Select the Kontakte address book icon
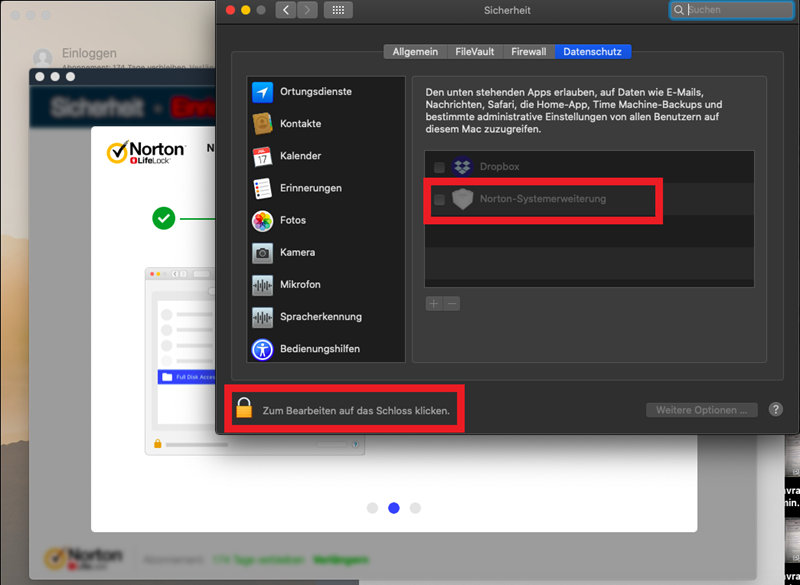 point(262,124)
